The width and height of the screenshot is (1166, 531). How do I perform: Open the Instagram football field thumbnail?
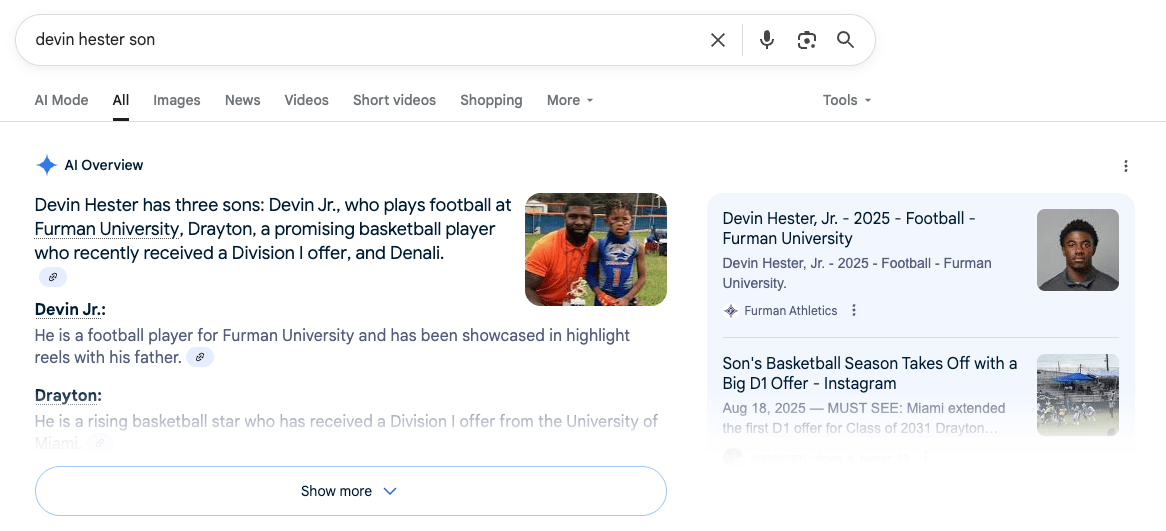click(1078, 395)
